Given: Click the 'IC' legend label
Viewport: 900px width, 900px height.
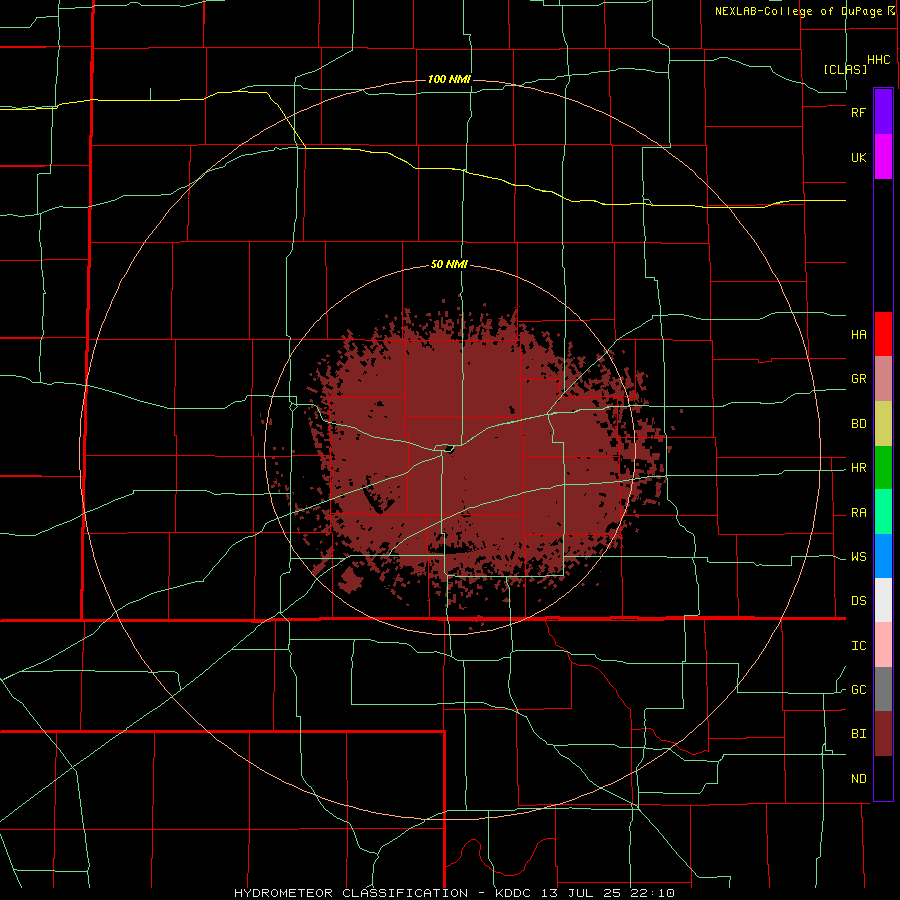Looking at the screenshot, I should [x=858, y=645].
